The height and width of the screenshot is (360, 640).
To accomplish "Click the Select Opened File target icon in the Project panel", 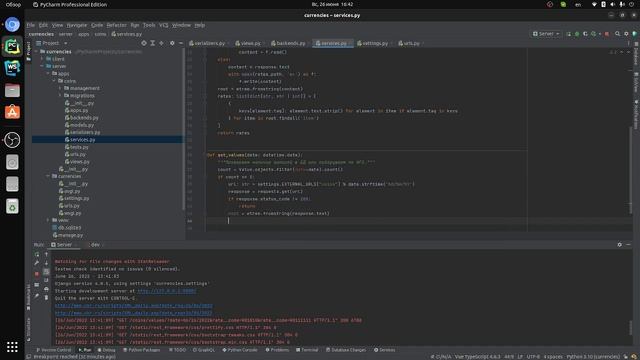I will (x=144, y=43).
